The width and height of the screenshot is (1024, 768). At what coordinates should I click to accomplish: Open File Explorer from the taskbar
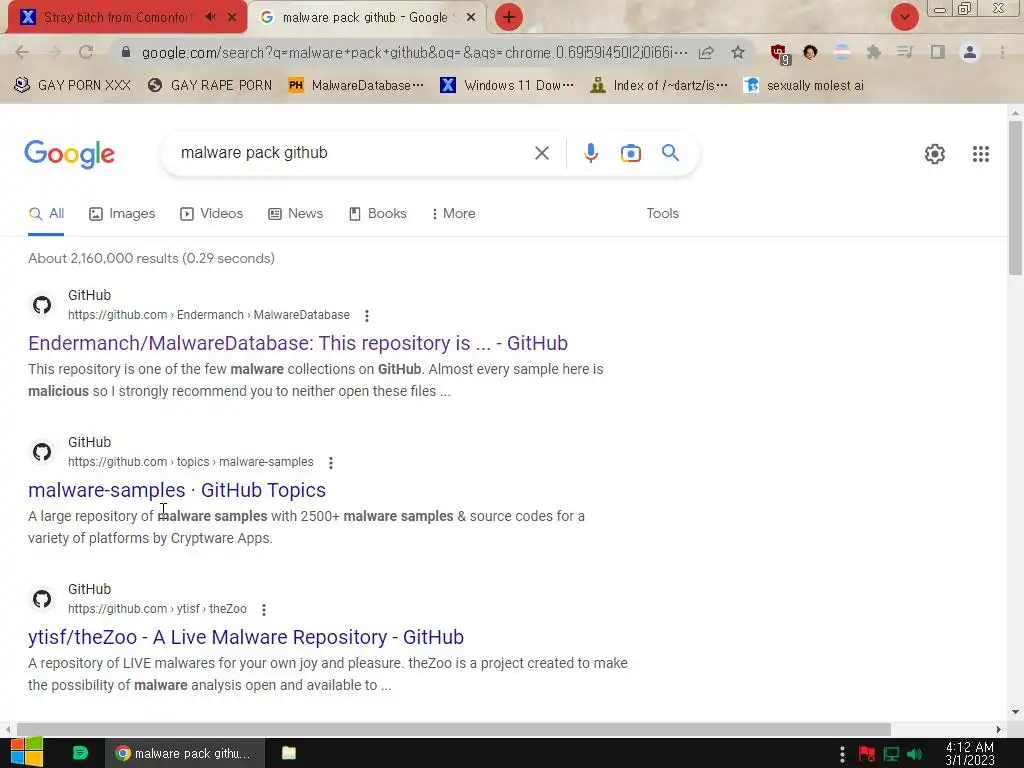pyautogui.click(x=289, y=753)
